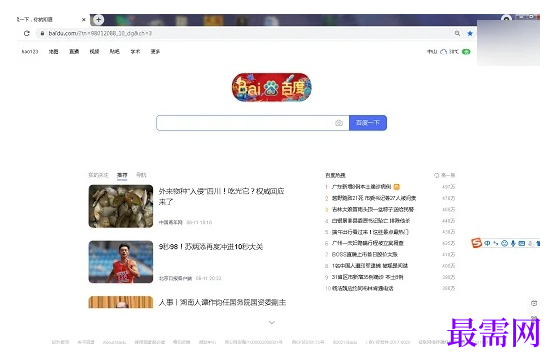Image resolution: width=559 pixels, height=364 pixels.
Task: Open hot search item ranked 10
Action: (363, 288)
